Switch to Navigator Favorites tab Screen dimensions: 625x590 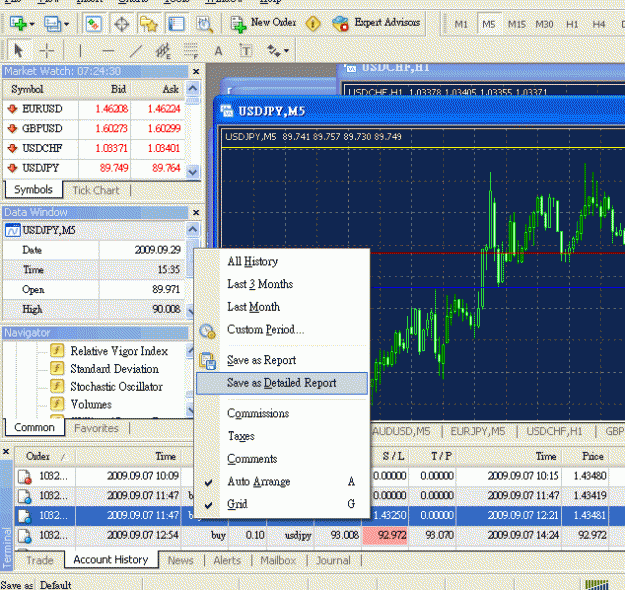coord(96,428)
